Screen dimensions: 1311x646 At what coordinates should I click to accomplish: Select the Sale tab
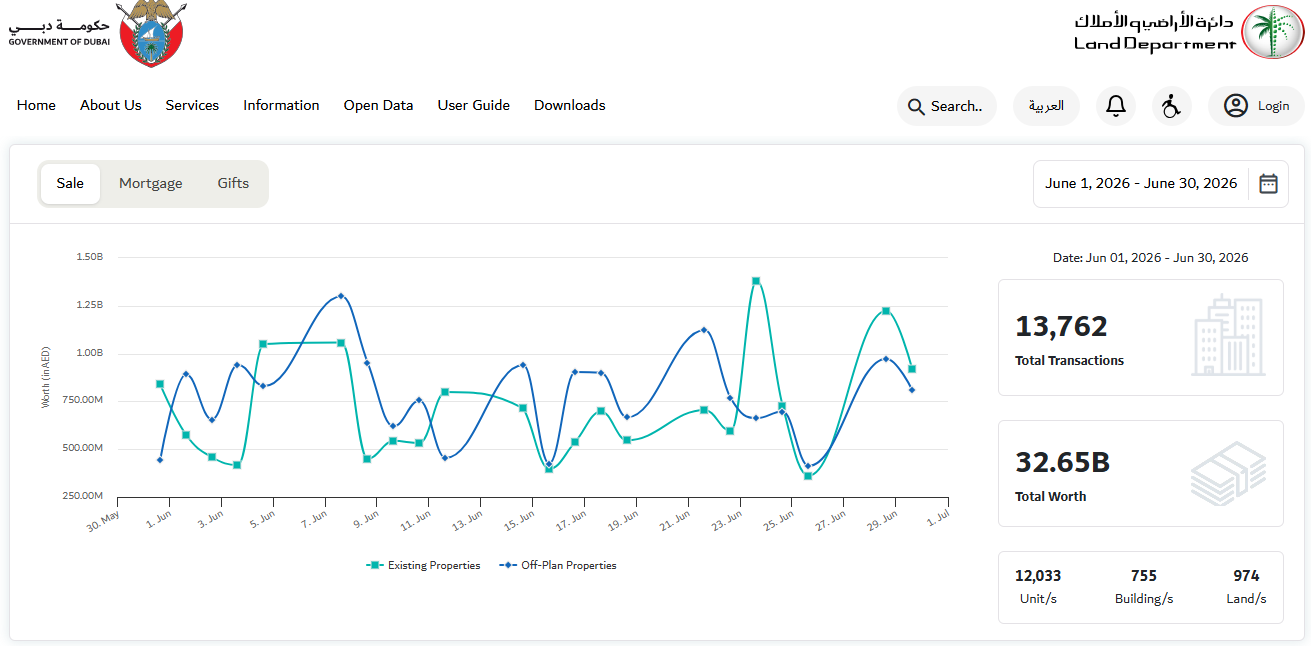70,184
